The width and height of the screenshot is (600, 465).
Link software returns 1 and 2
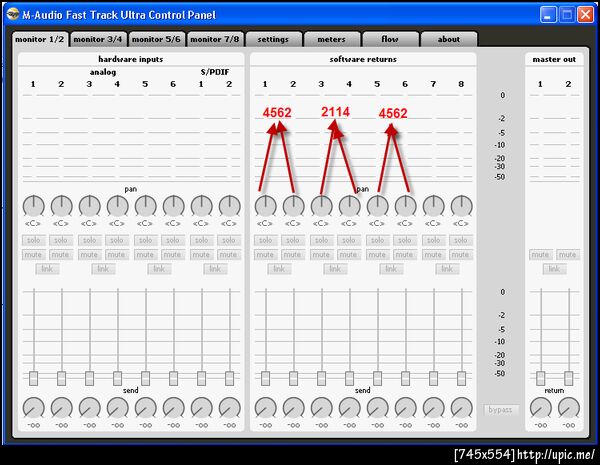279,269
